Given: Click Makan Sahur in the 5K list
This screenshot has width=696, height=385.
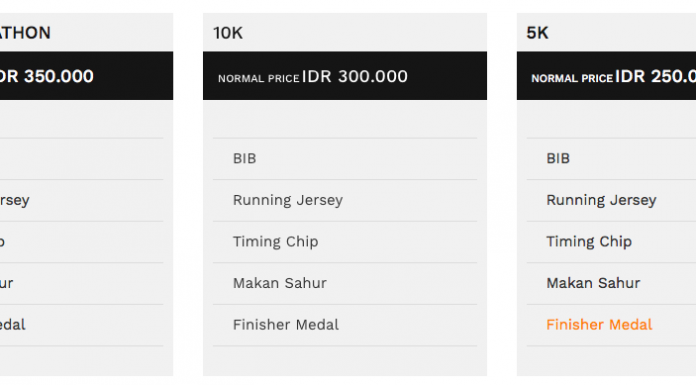Looking at the screenshot, I should (x=593, y=283).
